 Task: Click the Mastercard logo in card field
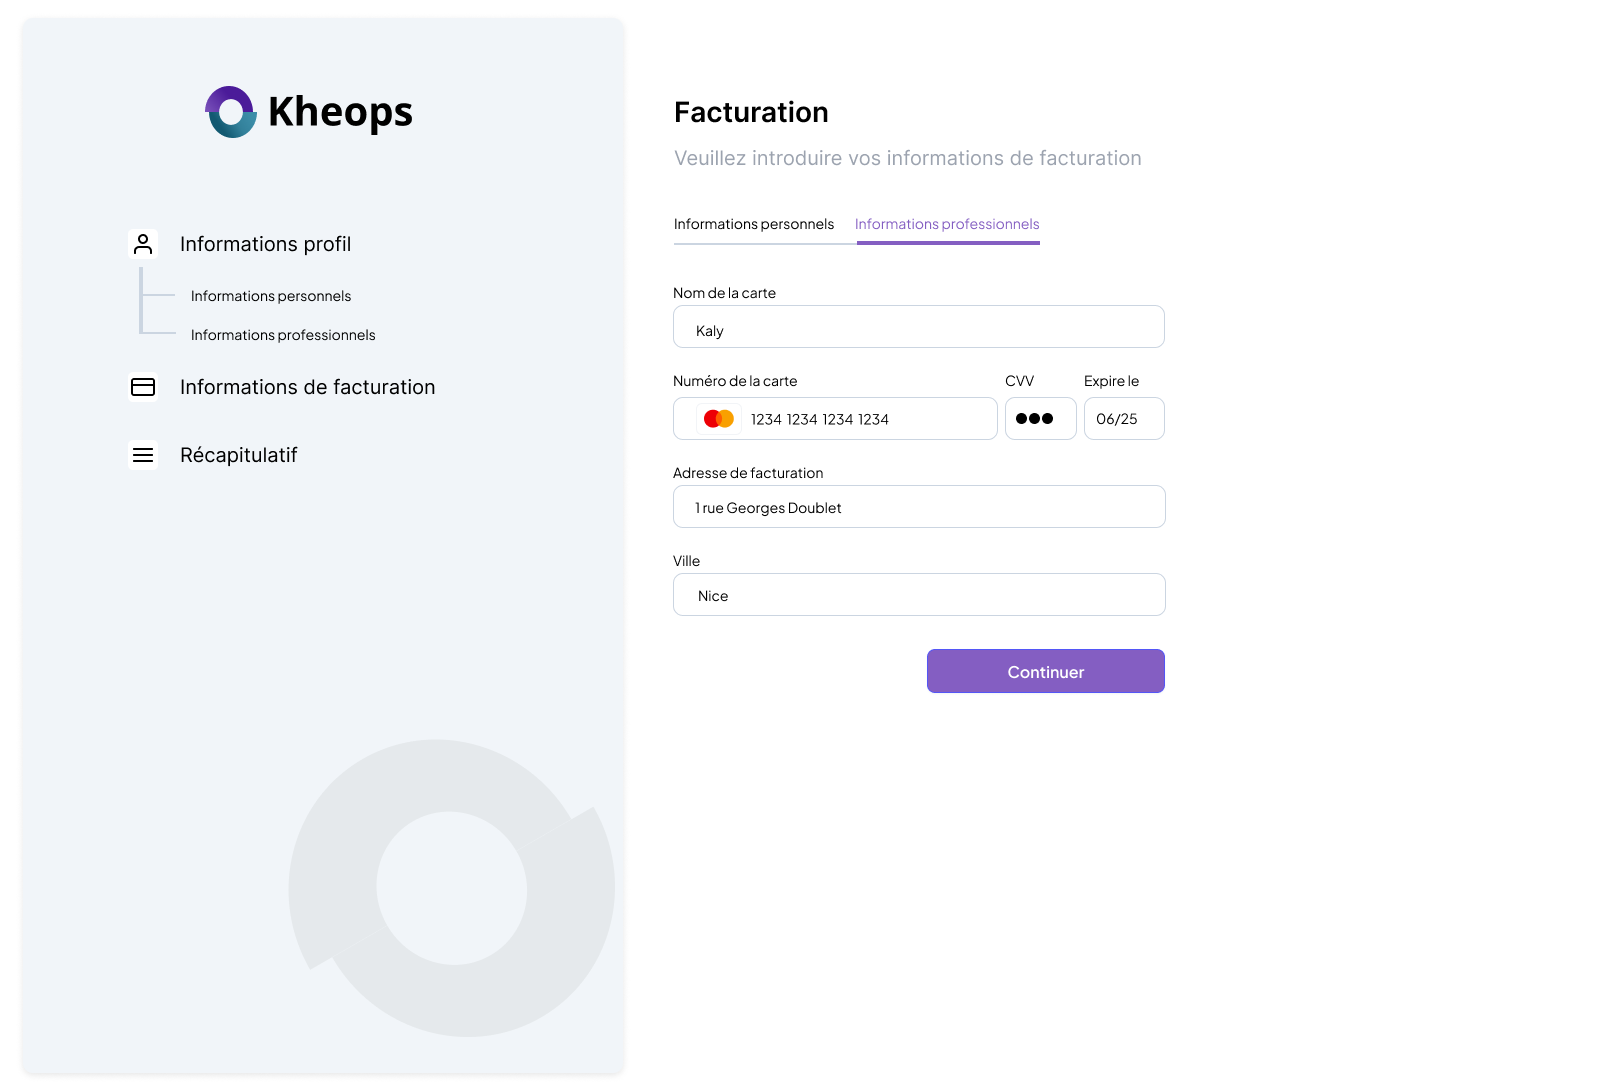click(718, 419)
